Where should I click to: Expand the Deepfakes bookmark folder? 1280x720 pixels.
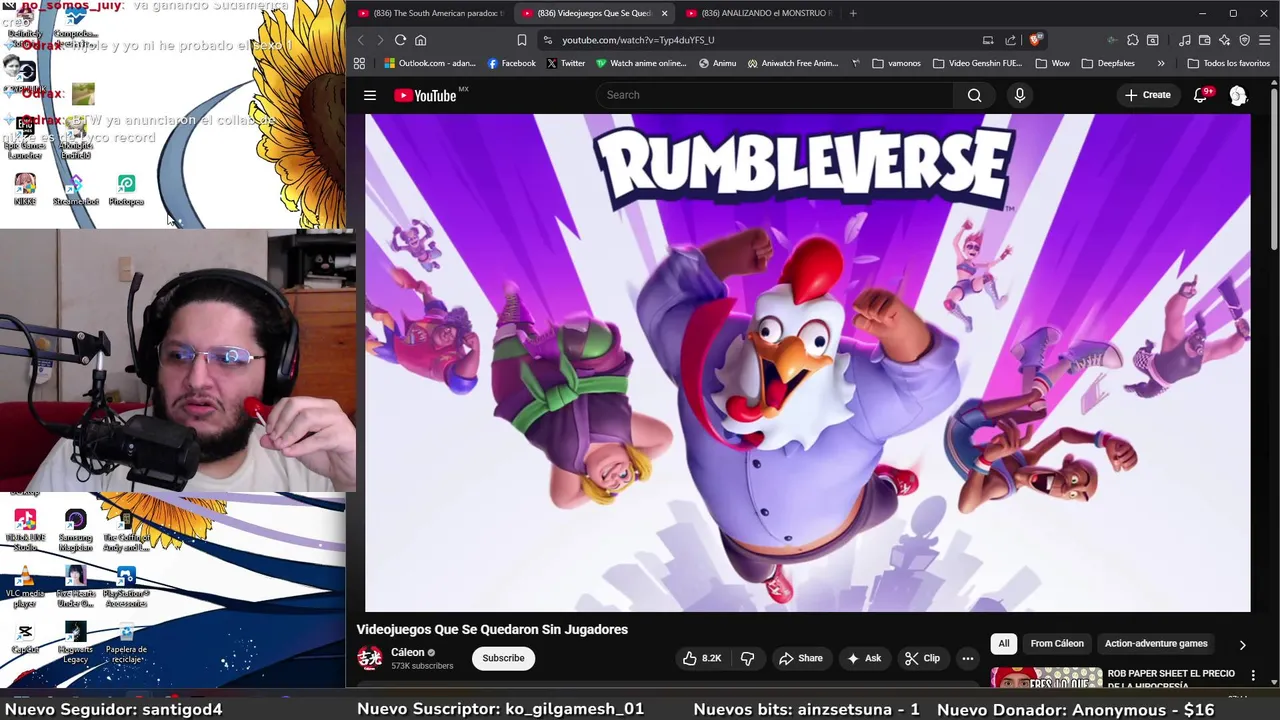tap(1108, 63)
